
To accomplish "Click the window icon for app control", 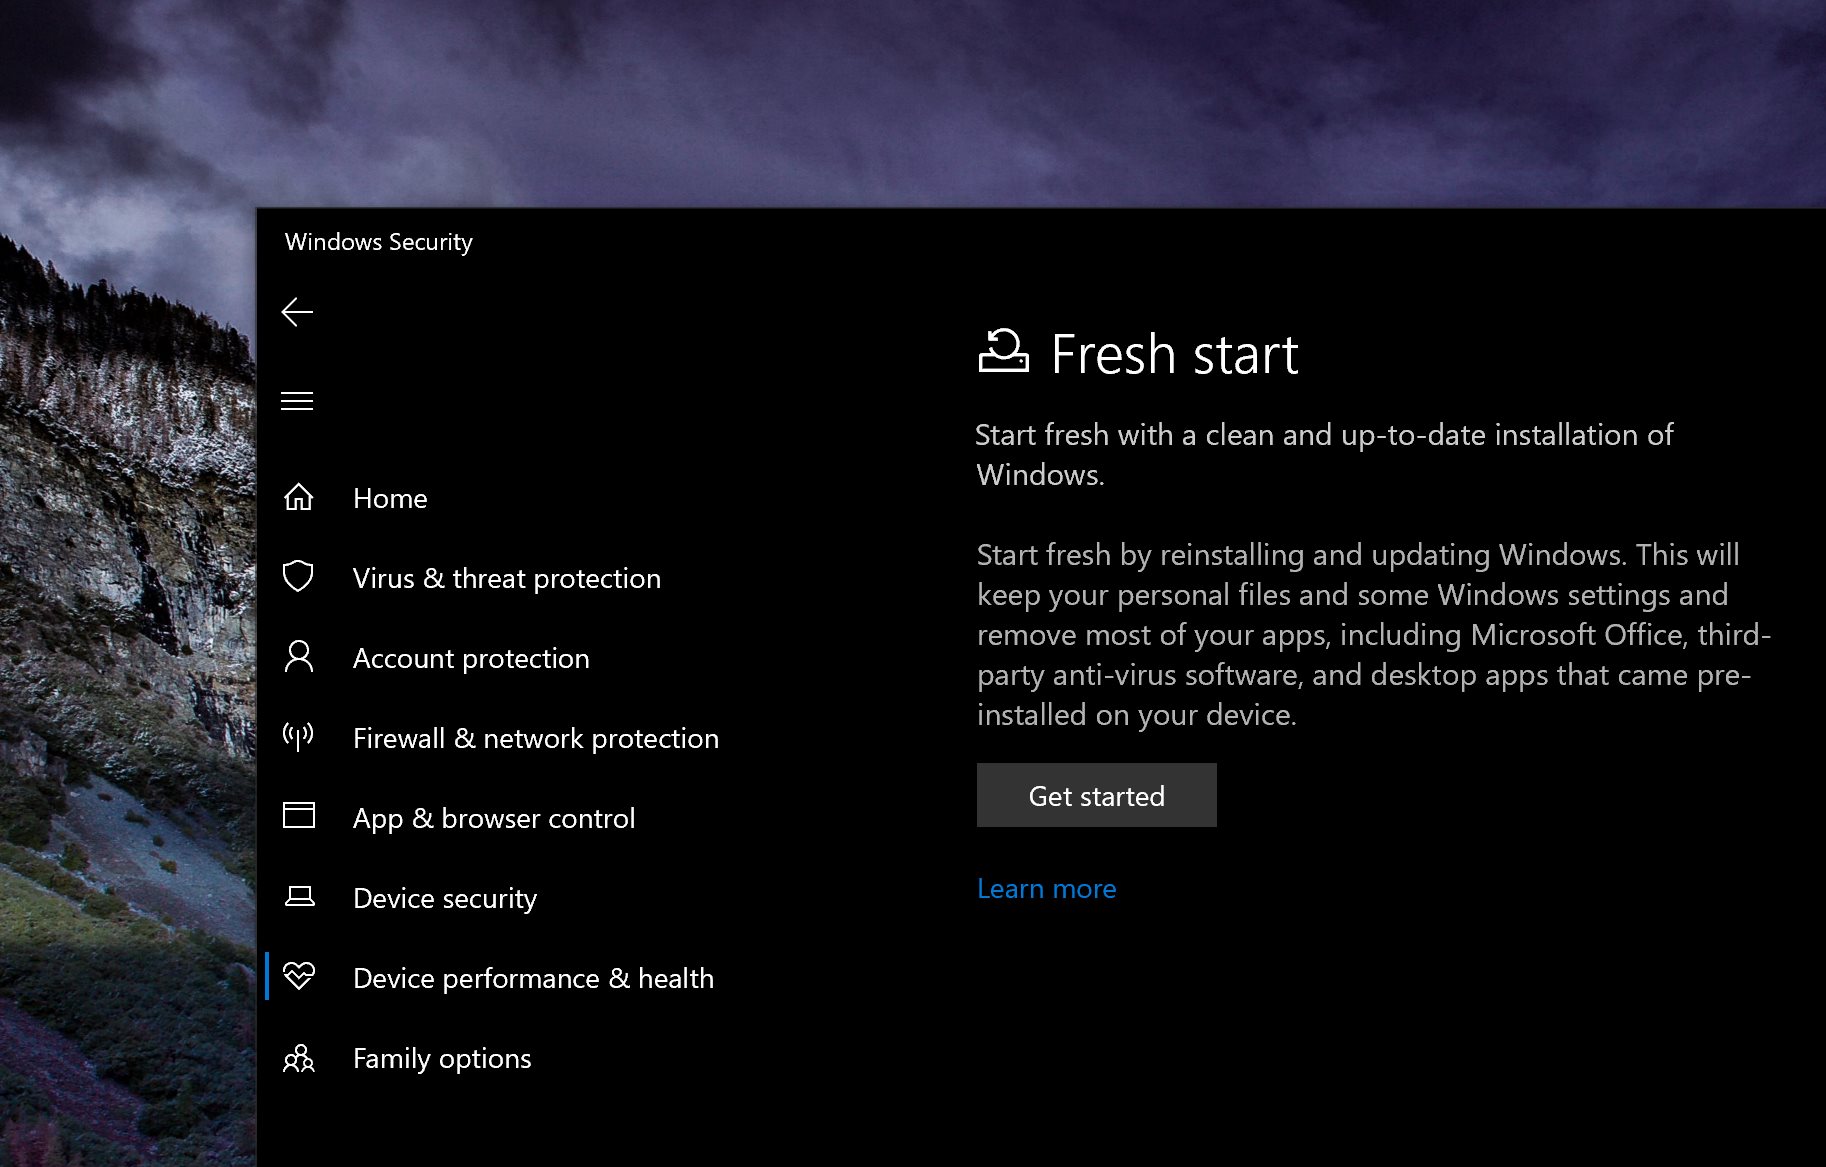I will (x=299, y=816).
